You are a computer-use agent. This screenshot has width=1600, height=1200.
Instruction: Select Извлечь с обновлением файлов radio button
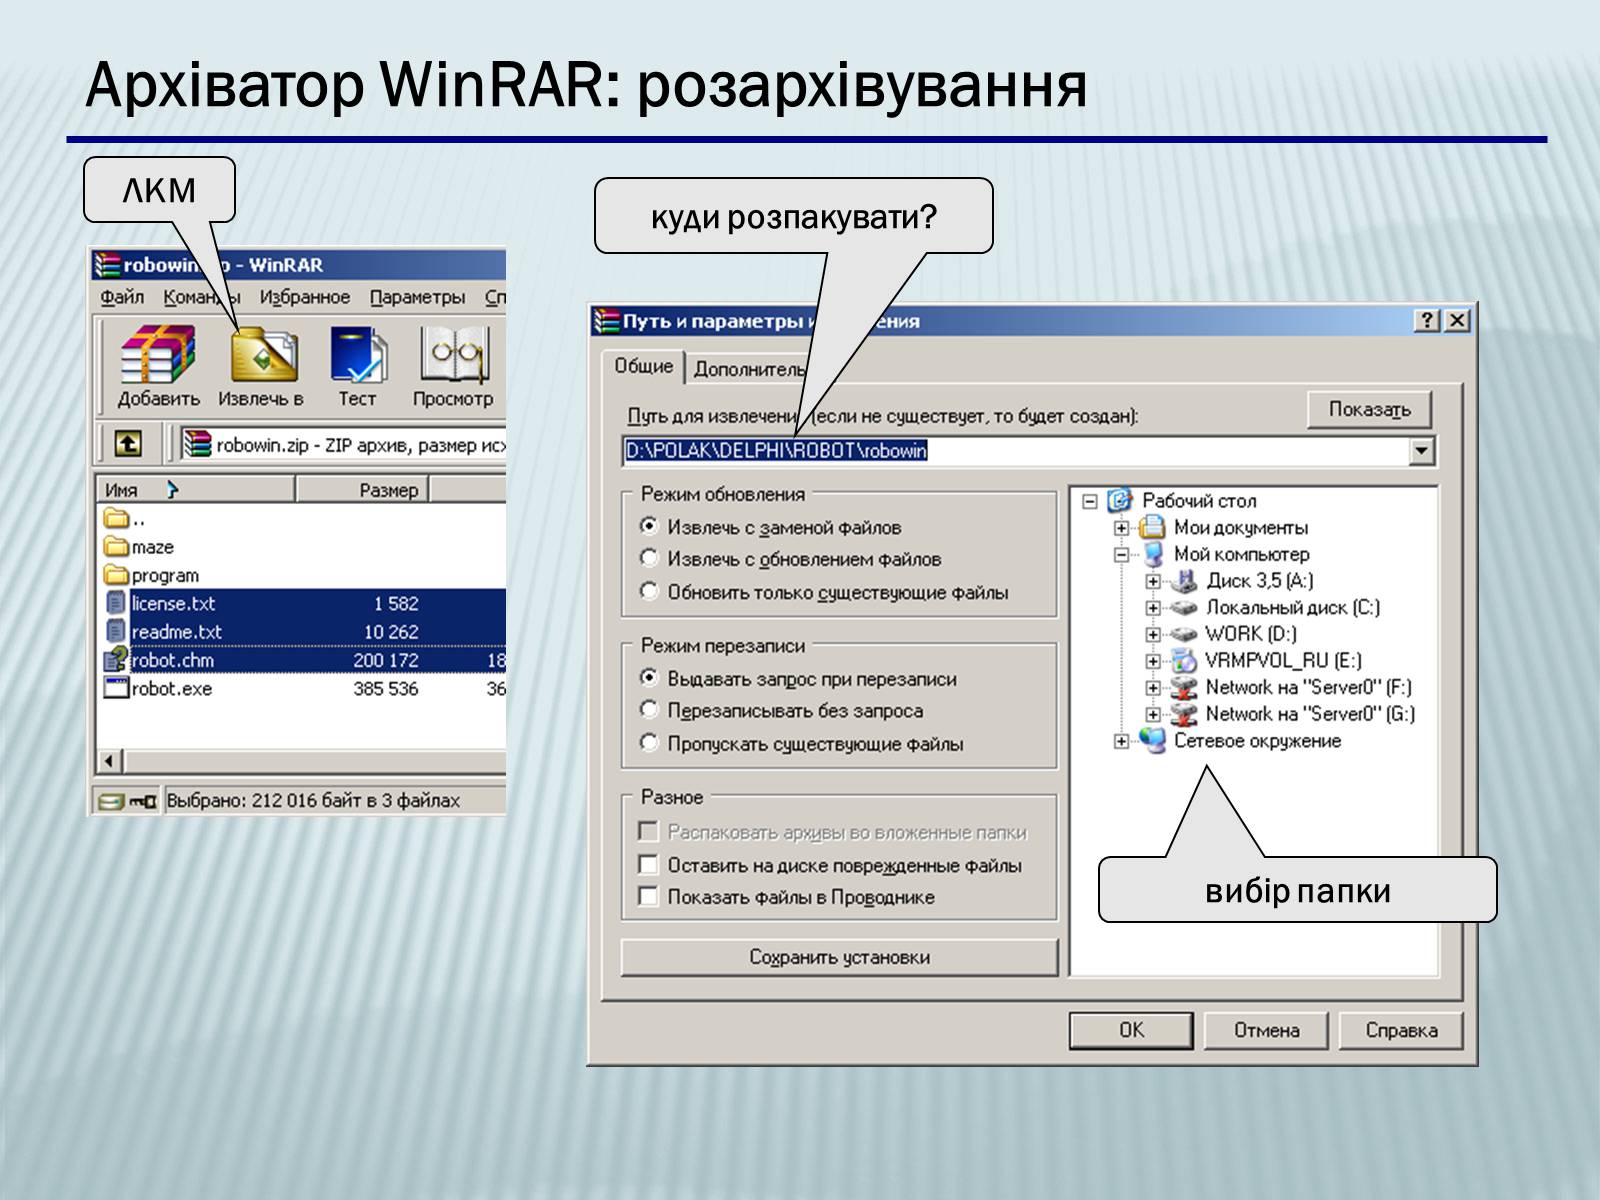649,558
